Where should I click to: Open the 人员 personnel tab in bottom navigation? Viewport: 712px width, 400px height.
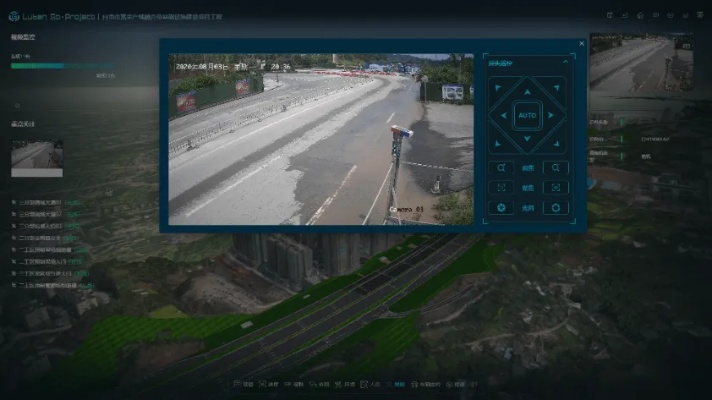(x=370, y=384)
